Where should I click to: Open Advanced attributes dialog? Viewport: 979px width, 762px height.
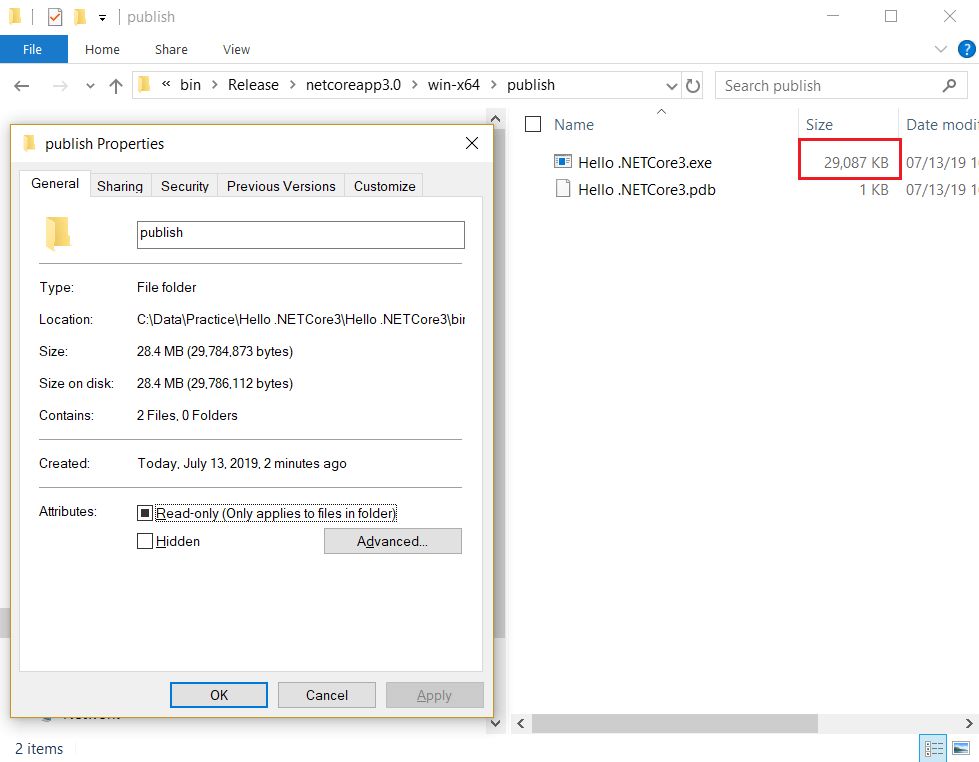(392, 541)
